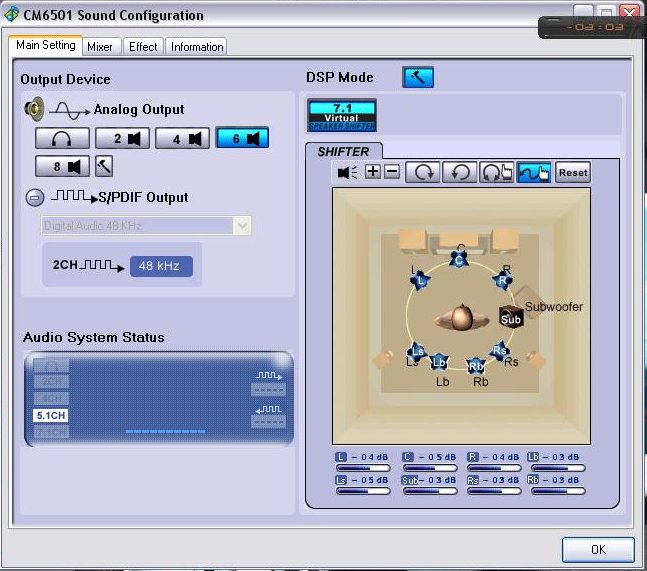The width and height of the screenshot is (647, 571).
Task: Select the Rb back speaker icon
Action: tap(475, 366)
